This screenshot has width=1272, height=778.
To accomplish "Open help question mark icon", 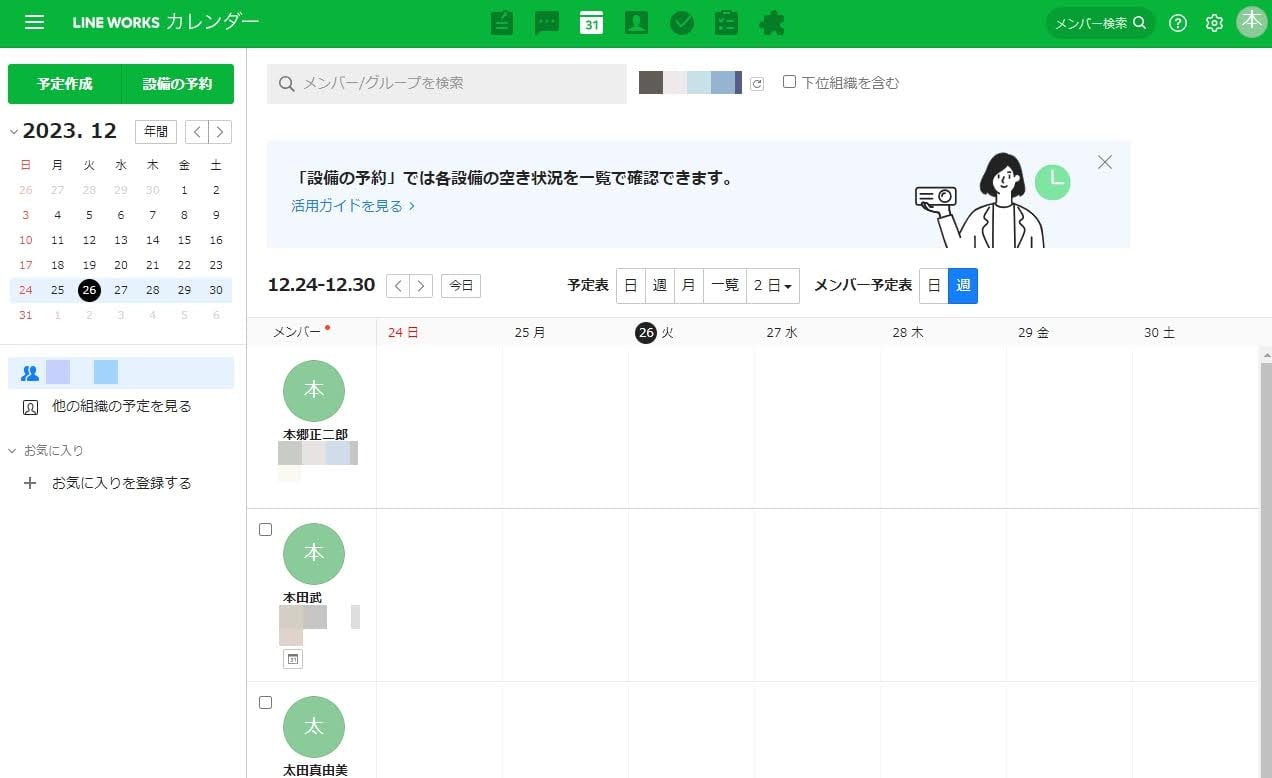I will tap(1178, 23).
